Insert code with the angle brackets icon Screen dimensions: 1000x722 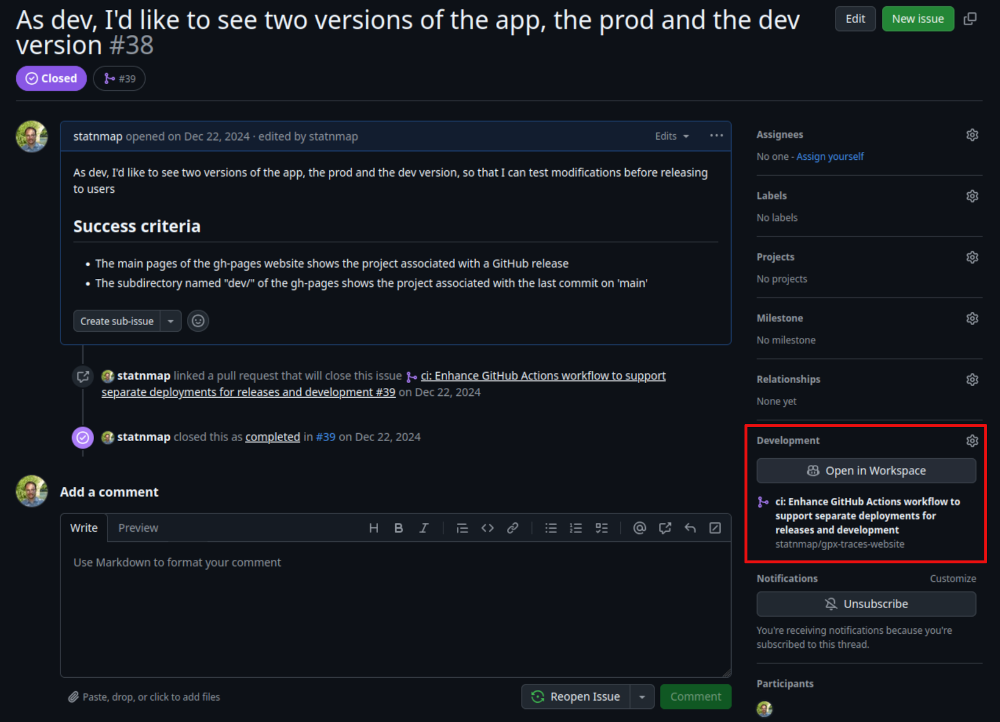(487, 528)
